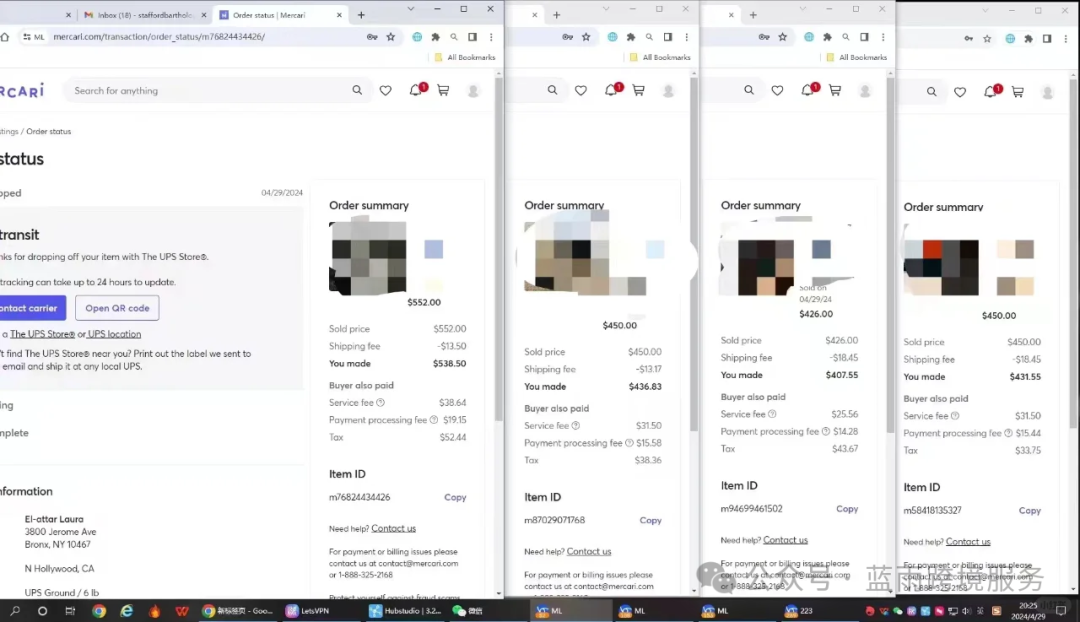Switch to the Gmail Inbox (18) tab
The image size is (1080, 622).
tap(145, 14)
